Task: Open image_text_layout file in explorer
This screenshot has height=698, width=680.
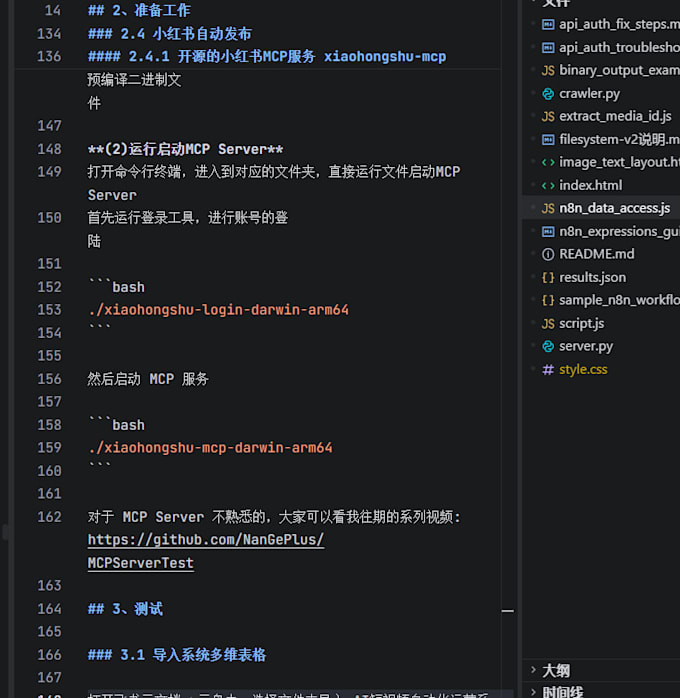Action: [x=619, y=162]
